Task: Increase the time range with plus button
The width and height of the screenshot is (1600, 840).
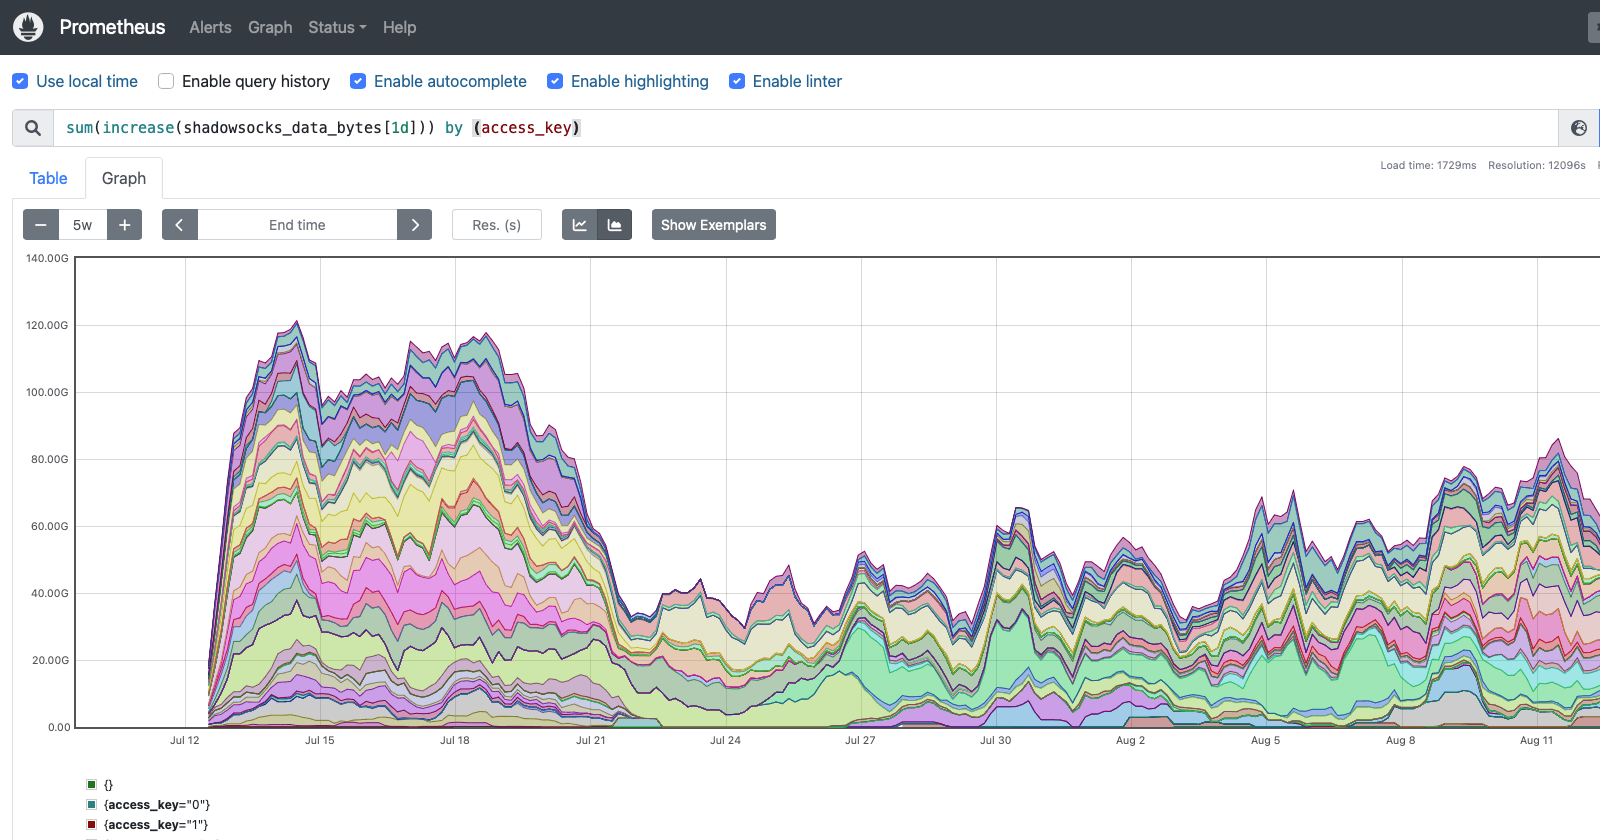Action: 125,225
